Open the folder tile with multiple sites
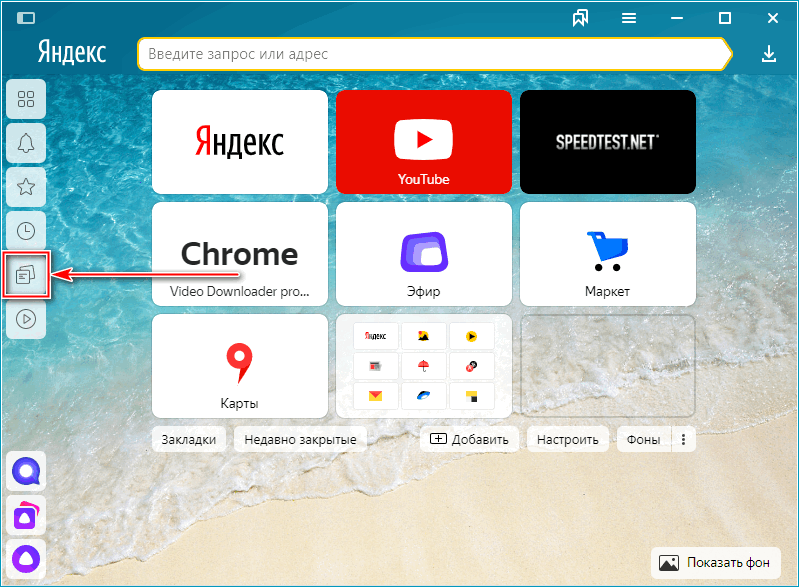The image size is (799, 587). 424,365
